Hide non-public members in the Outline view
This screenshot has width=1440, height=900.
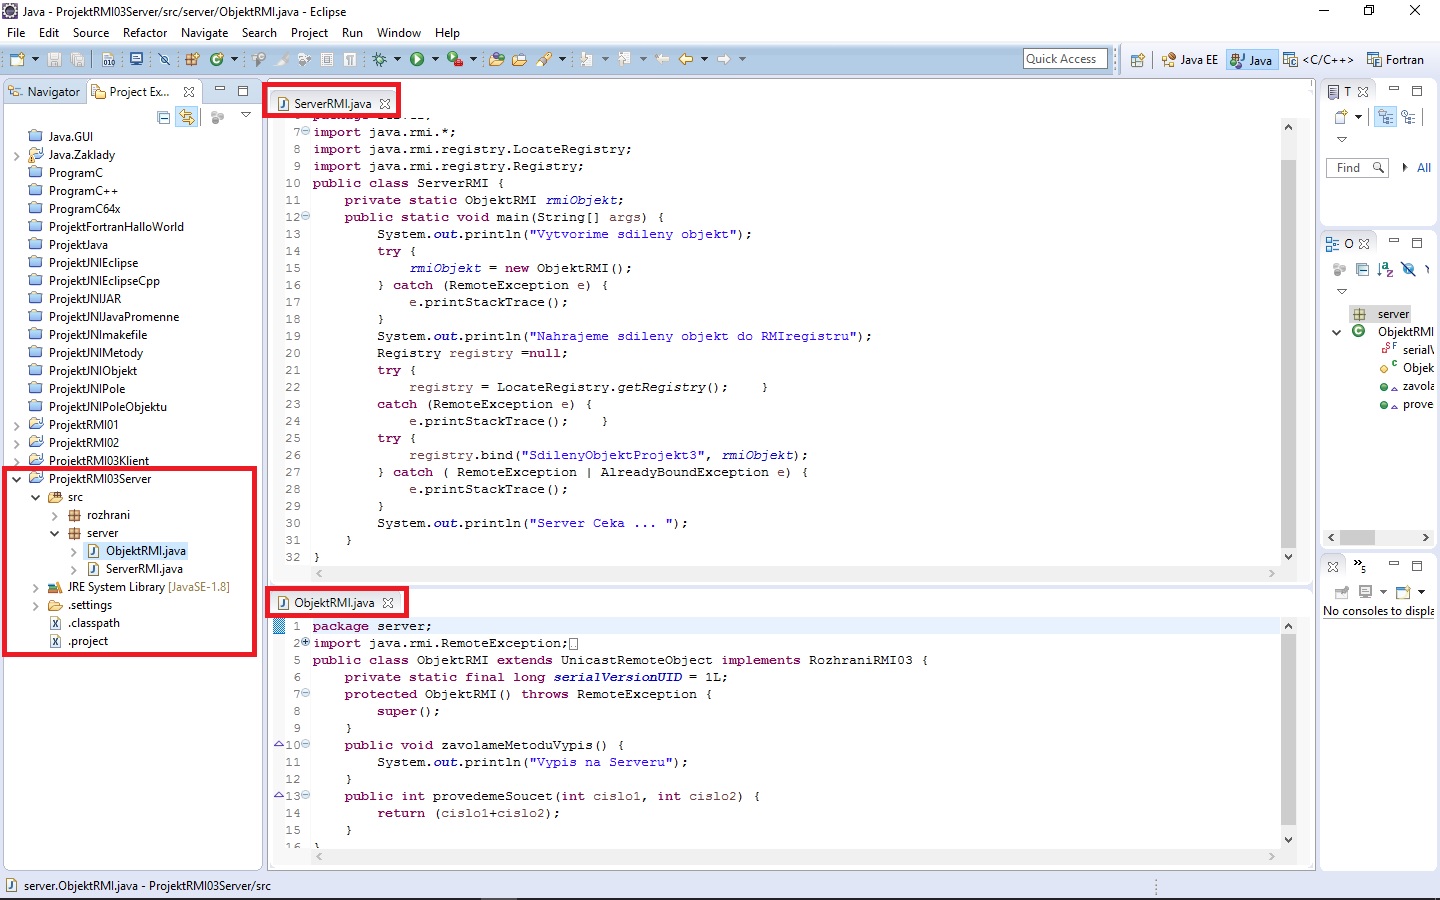(1408, 270)
